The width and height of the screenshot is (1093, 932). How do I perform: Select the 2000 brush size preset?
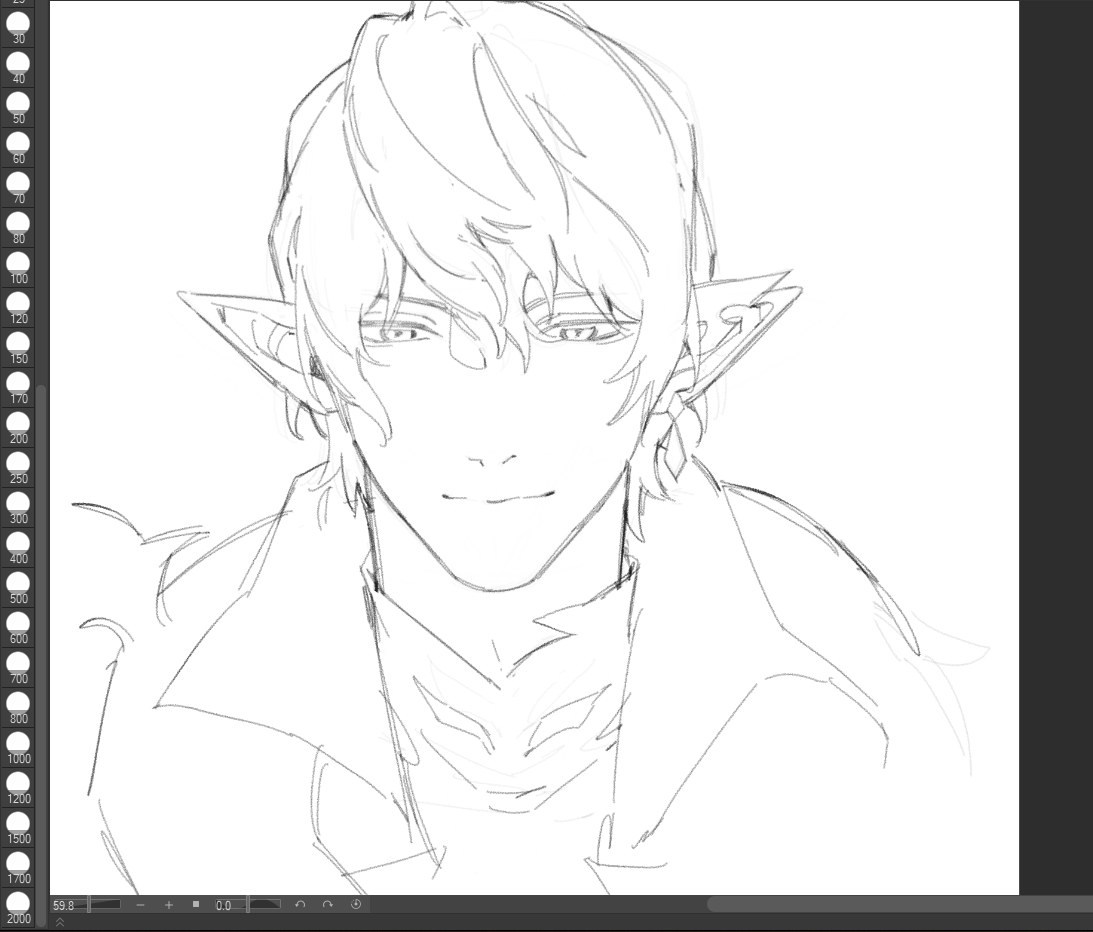pos(18,907)
